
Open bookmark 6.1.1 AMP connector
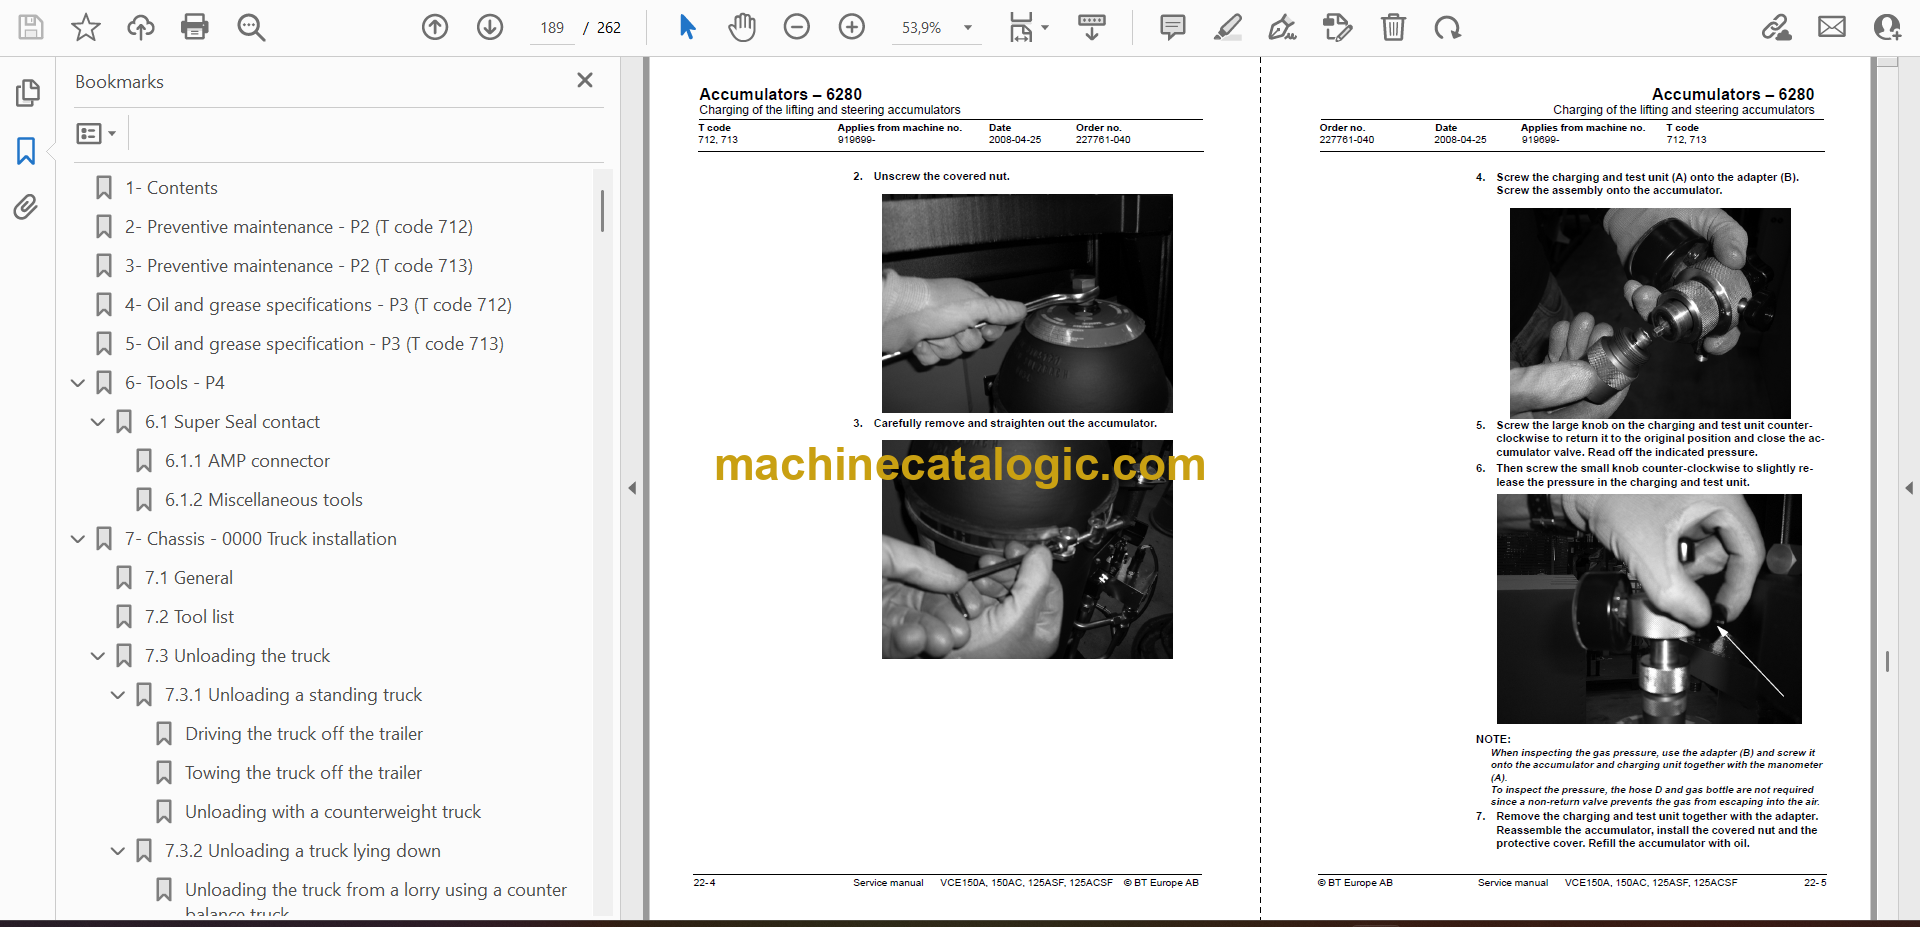click(247, 460)
